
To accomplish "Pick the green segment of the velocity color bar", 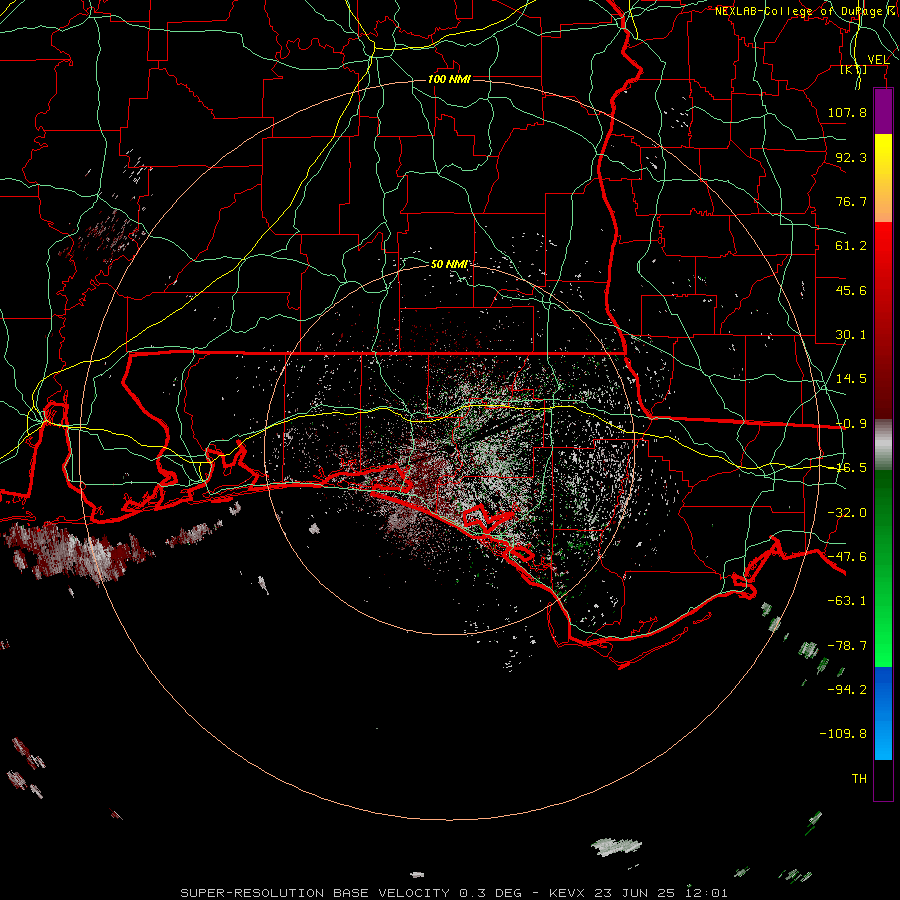I will [883, 568].
